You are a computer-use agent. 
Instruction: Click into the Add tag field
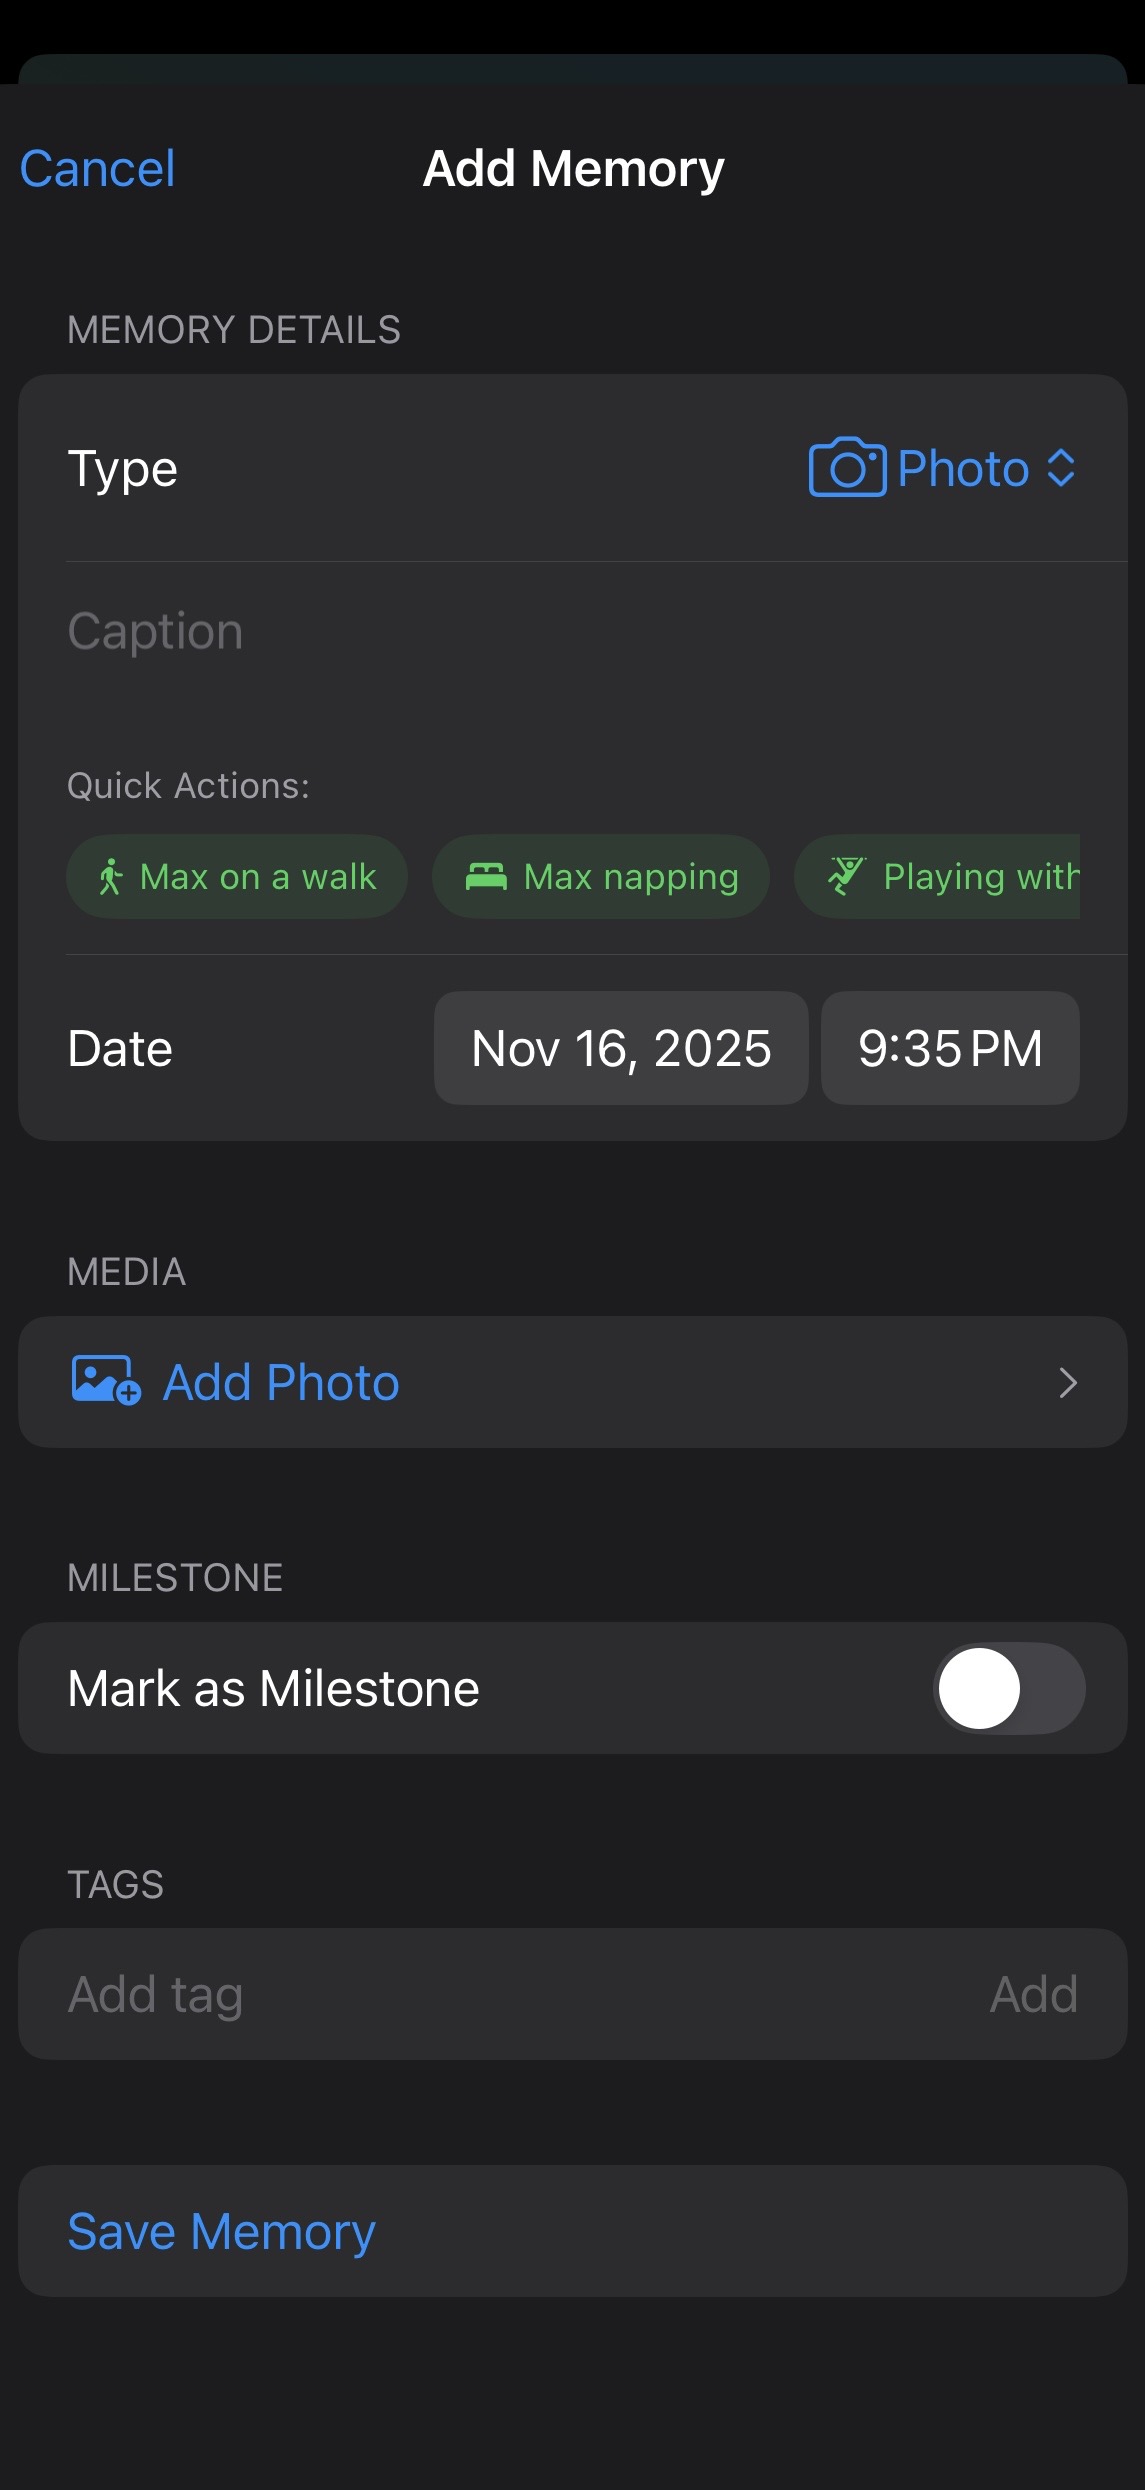point(500,1994)
